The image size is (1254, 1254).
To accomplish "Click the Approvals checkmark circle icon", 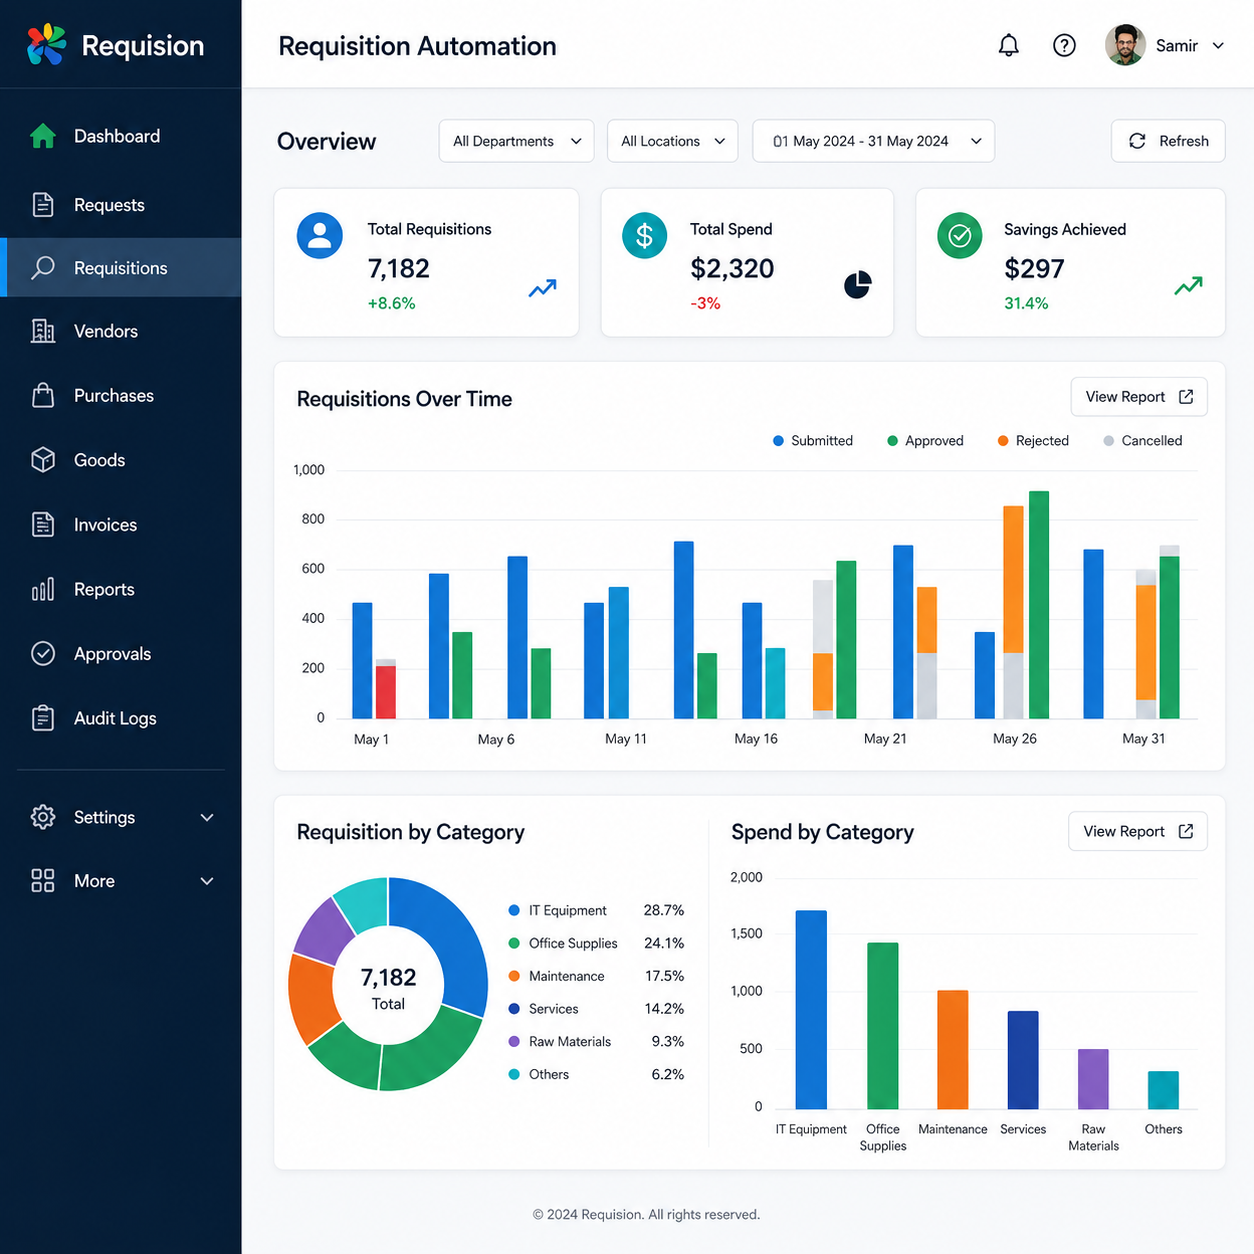I will tap(43, 653).
